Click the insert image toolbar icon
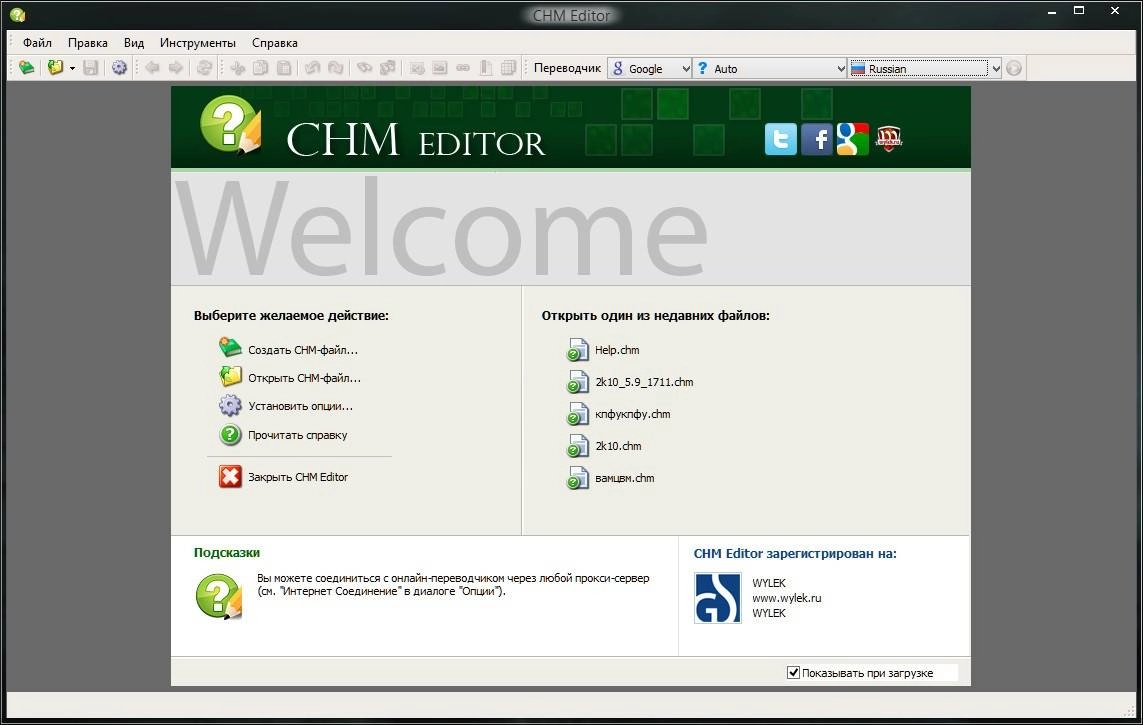The image size is (1143, 725). click(440, 68)
